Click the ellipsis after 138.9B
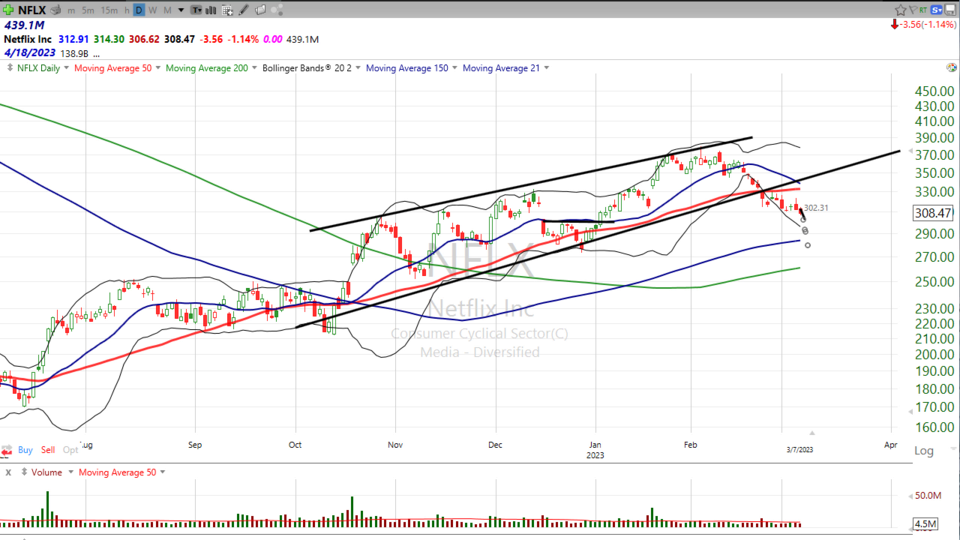The image size is (960, 540). (96, 54)
